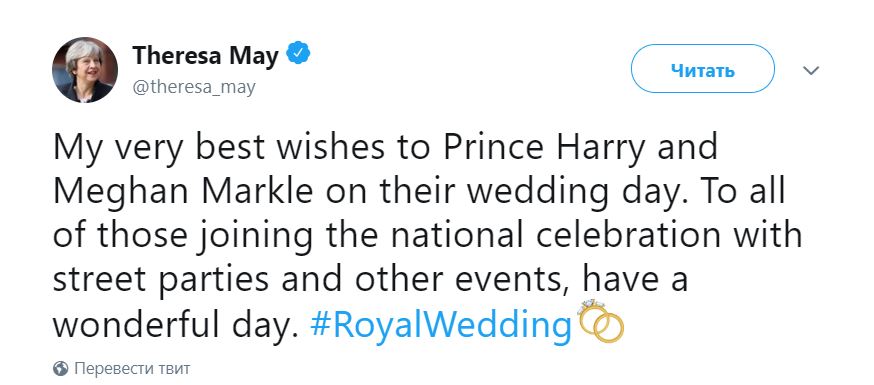Click the globe icon beside translate link
874x385 pixels.
(x=60, y=369)
